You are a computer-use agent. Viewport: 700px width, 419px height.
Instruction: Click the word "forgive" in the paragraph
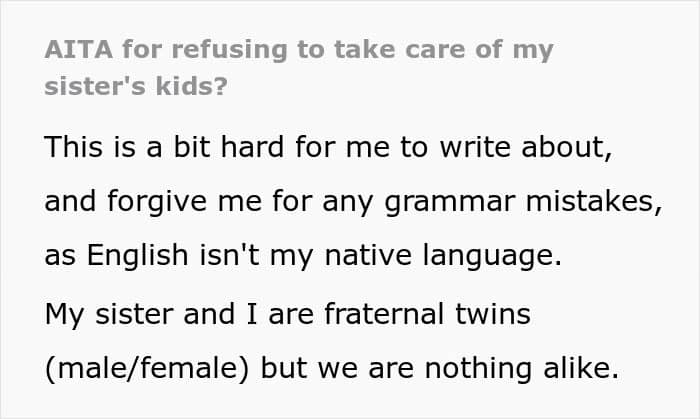click(157, 203)
